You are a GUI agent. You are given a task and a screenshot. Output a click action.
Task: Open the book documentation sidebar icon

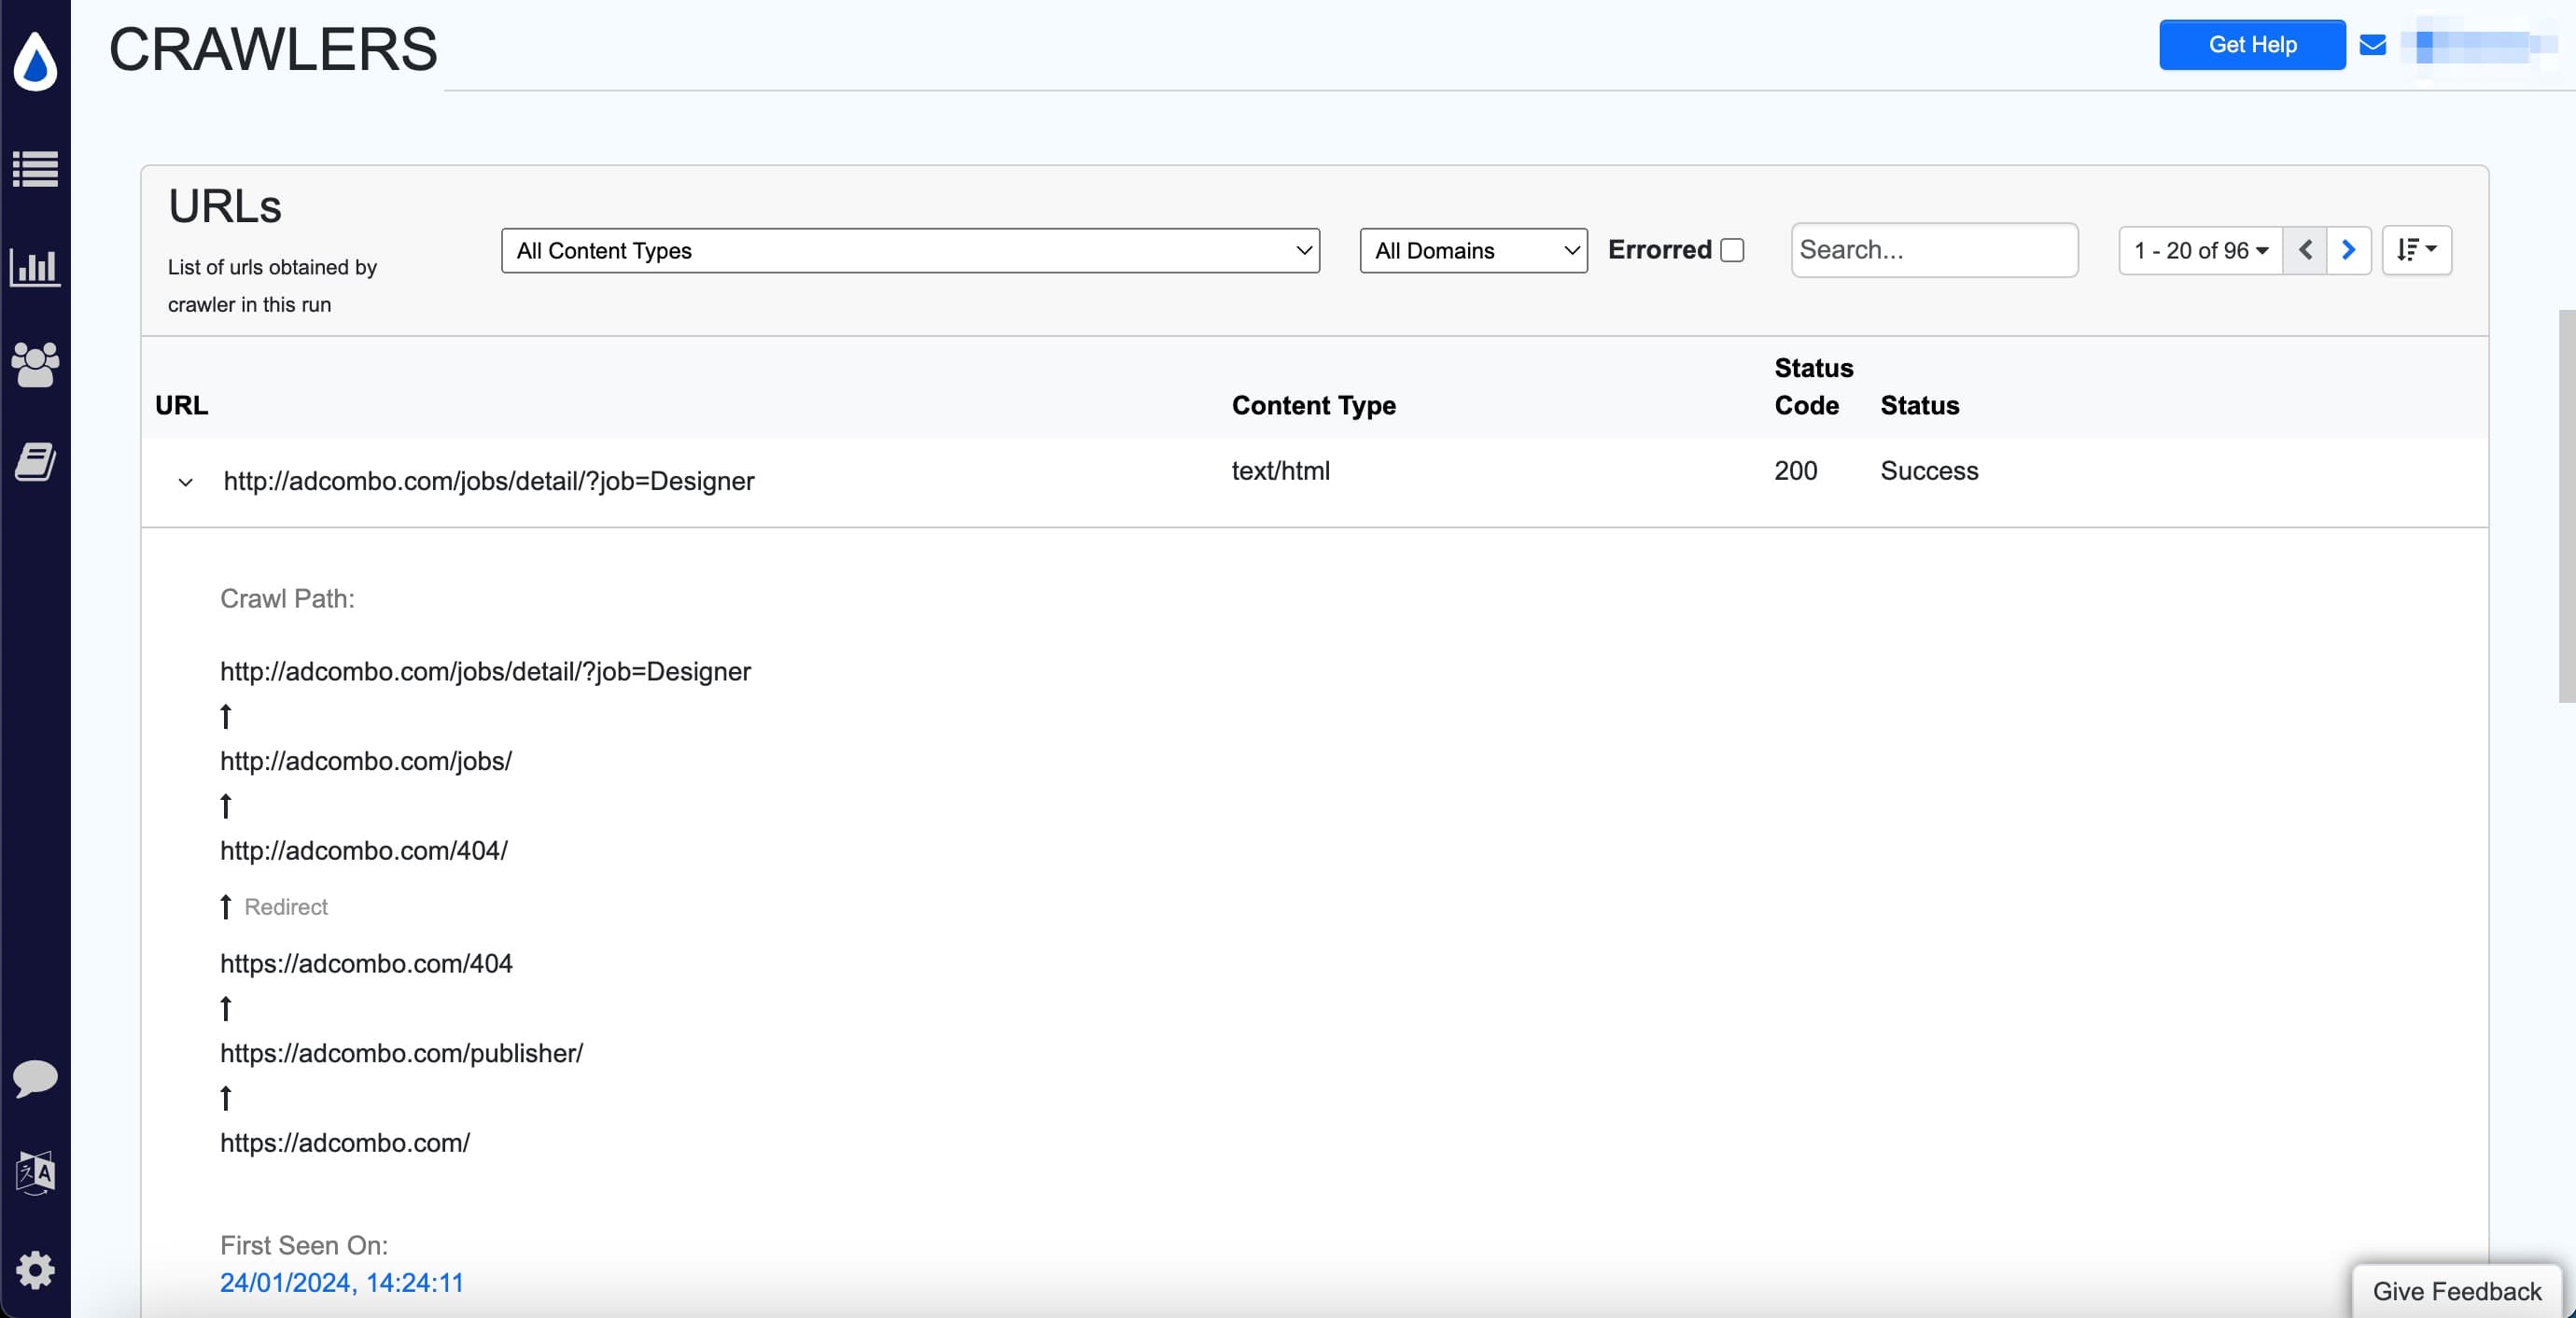tap(35, 462)
